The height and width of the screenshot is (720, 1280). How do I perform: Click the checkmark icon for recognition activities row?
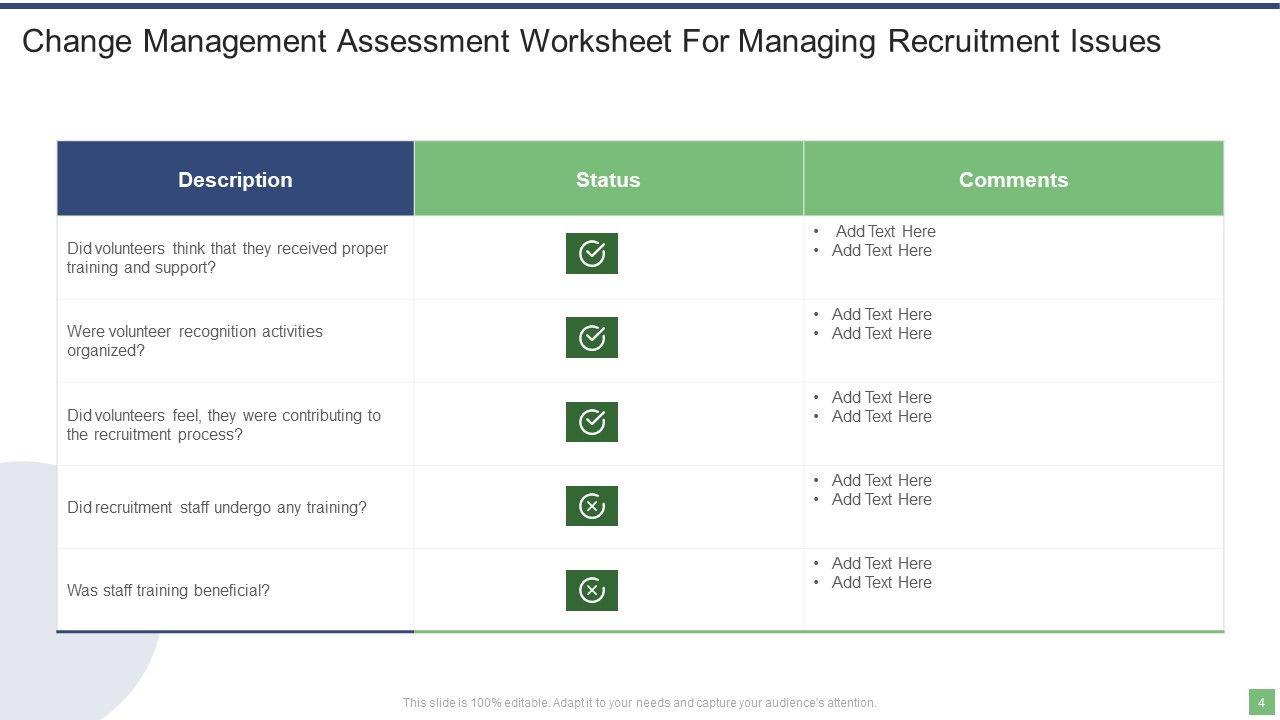(592, 337)
